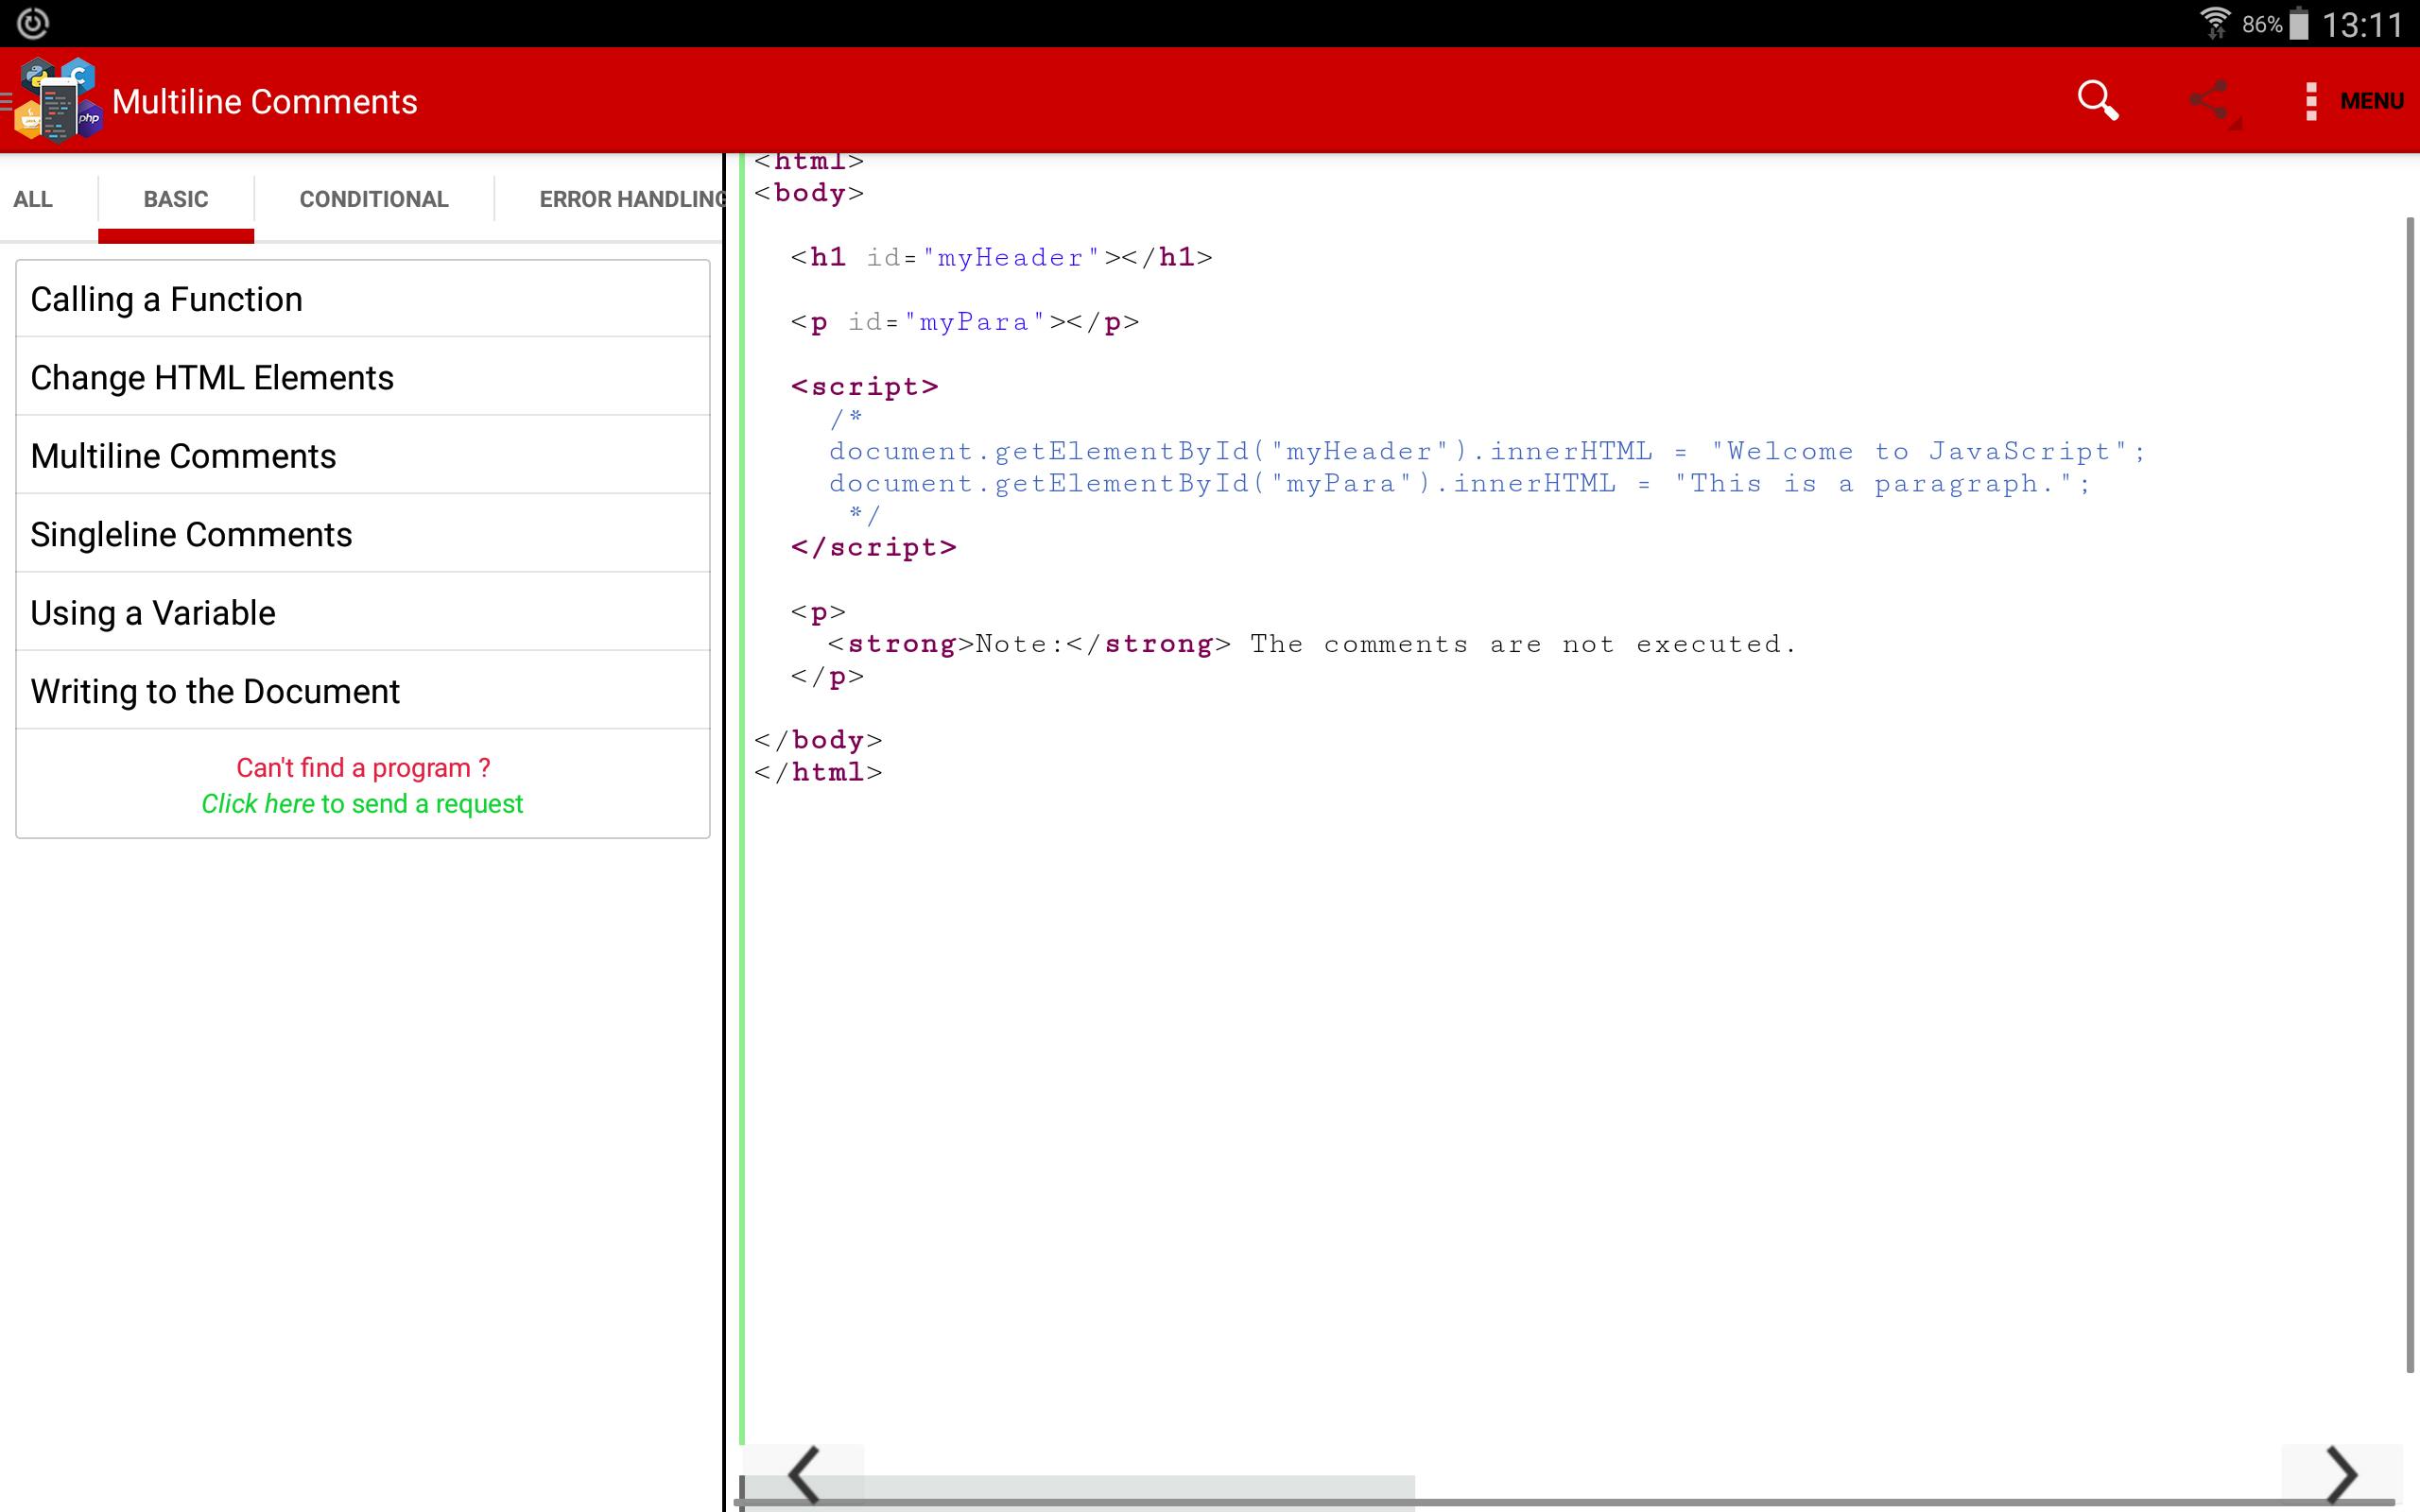Go to next program with right arrow
This screenshot has height=1512, width=2420.
(2341, 1475)
